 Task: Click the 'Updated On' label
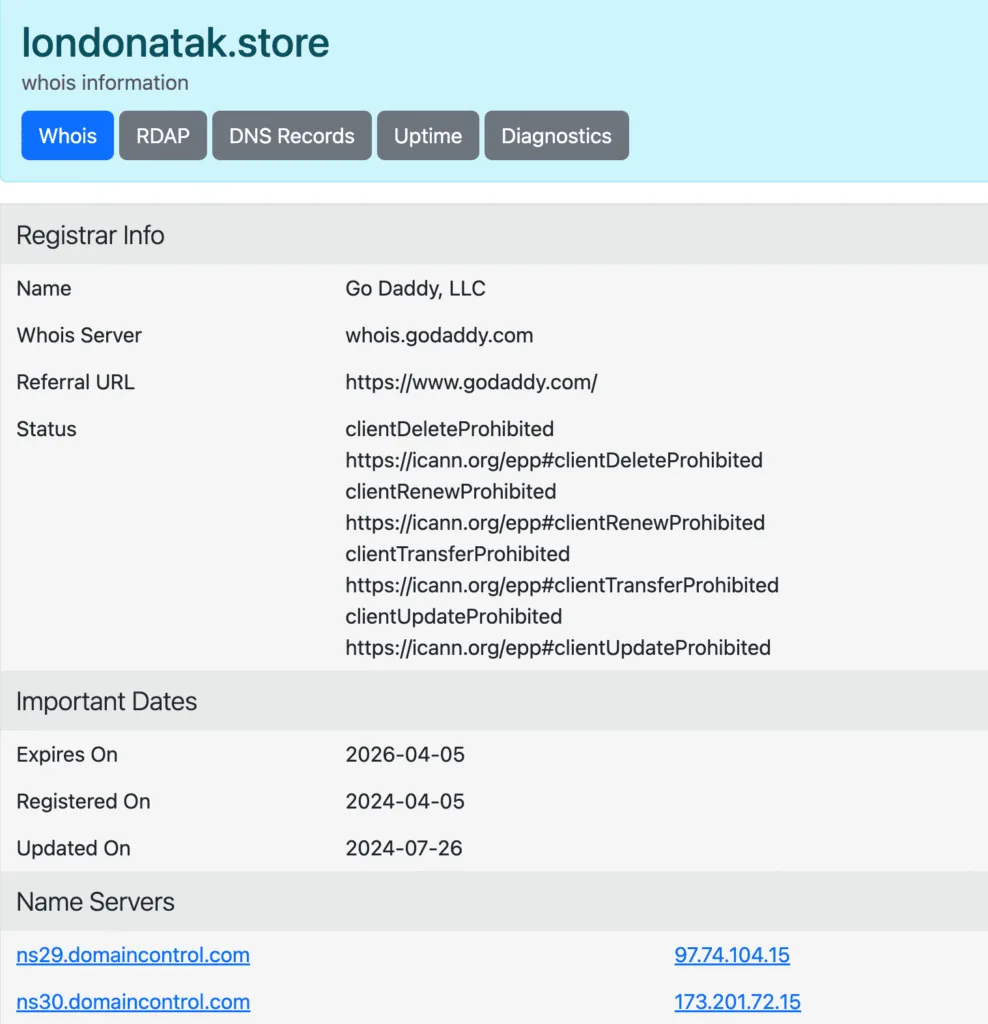[x=74, y=848]
